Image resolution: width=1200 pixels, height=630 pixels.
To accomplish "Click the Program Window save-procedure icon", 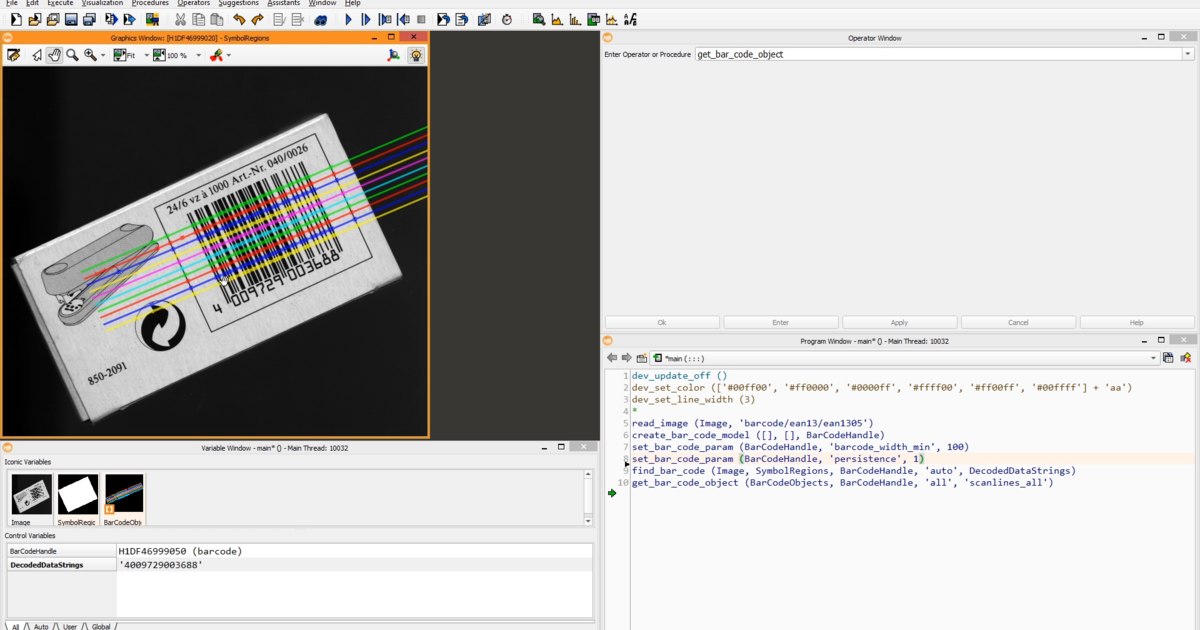I will point(1168,358).
